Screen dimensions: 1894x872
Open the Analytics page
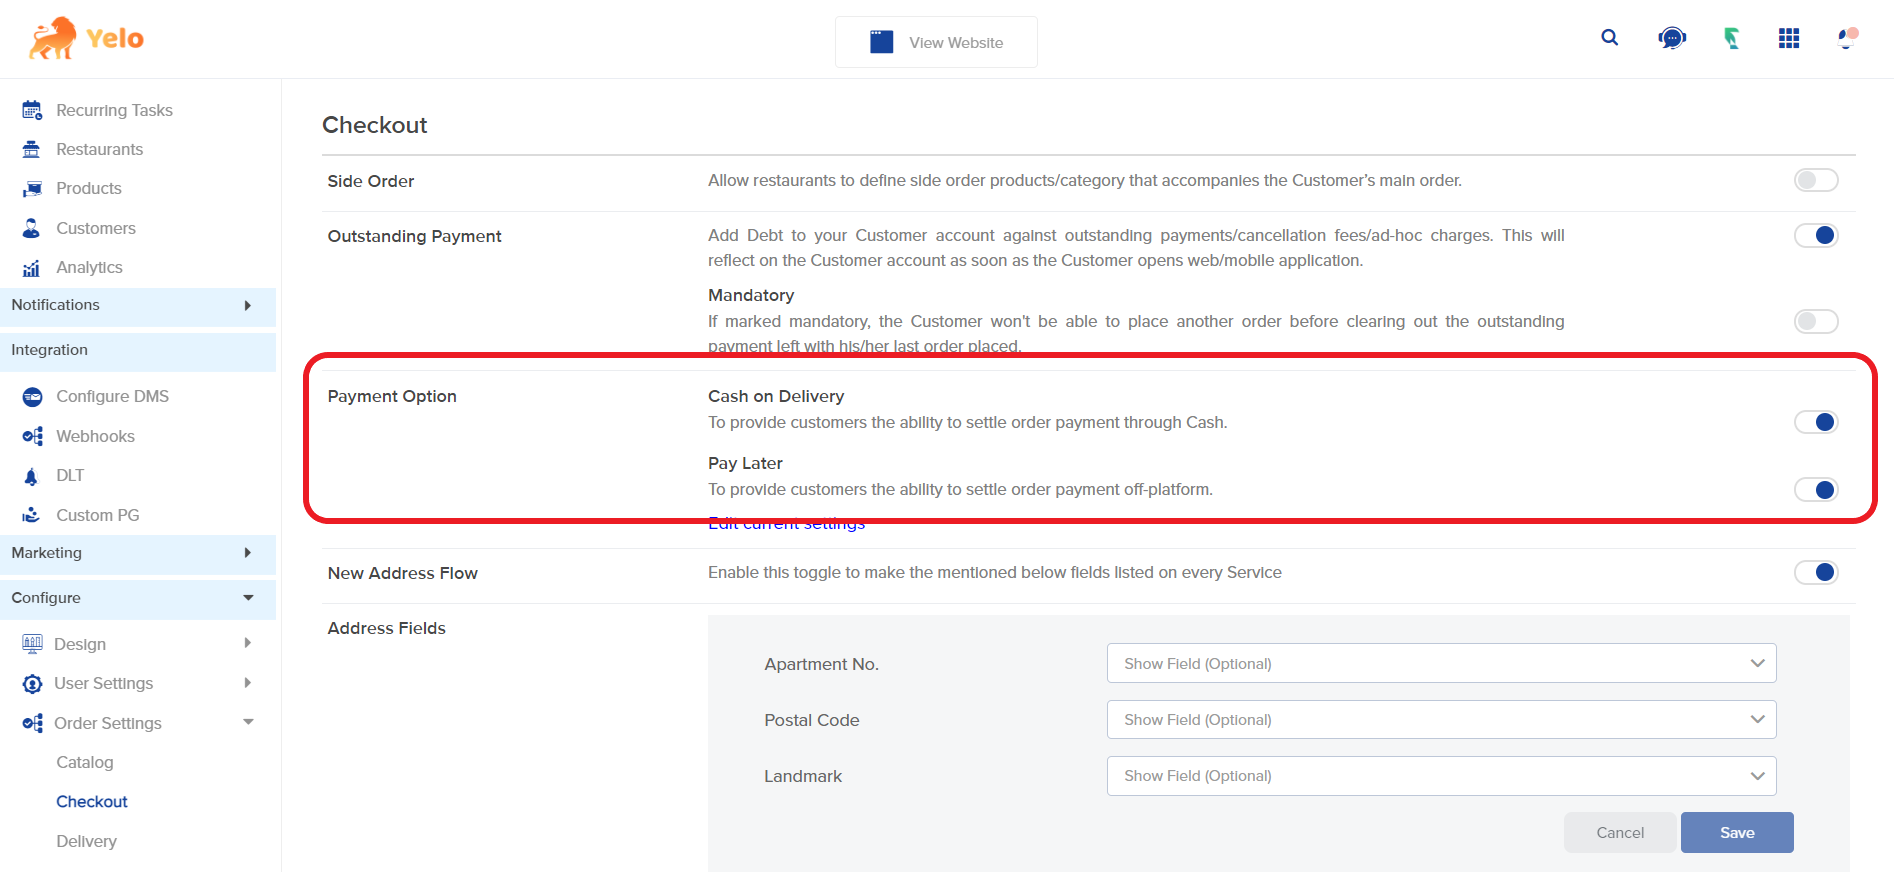[x=89, y=267]
